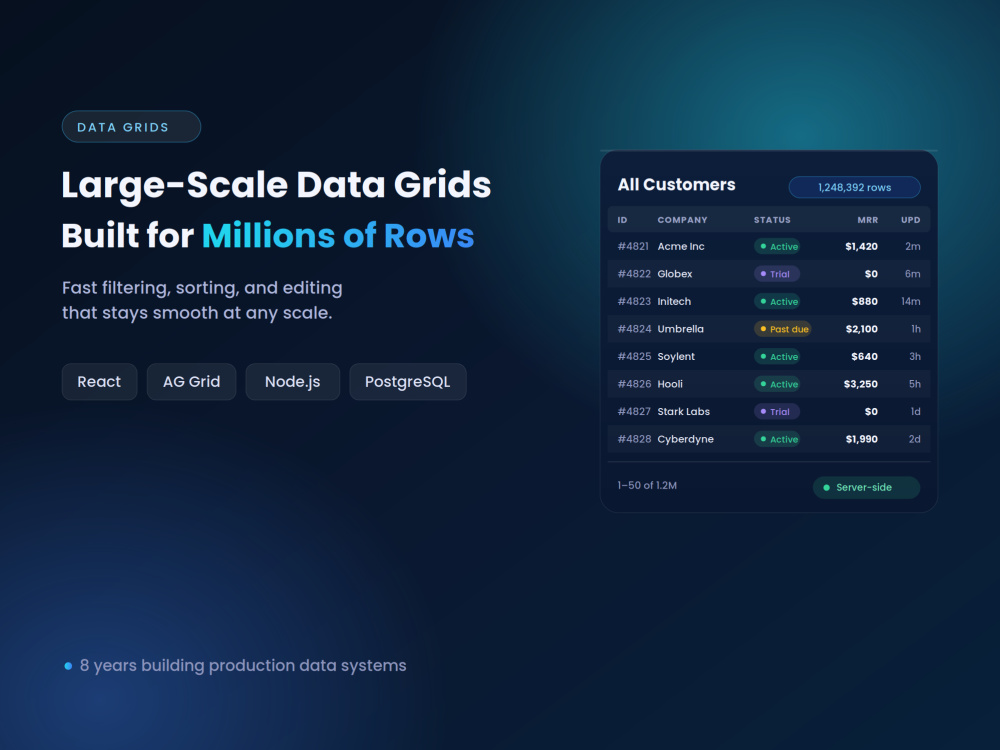Viewport: 1000px width, 750px height.
Task: Click Globex's Trial status badge
Action: 777,274
